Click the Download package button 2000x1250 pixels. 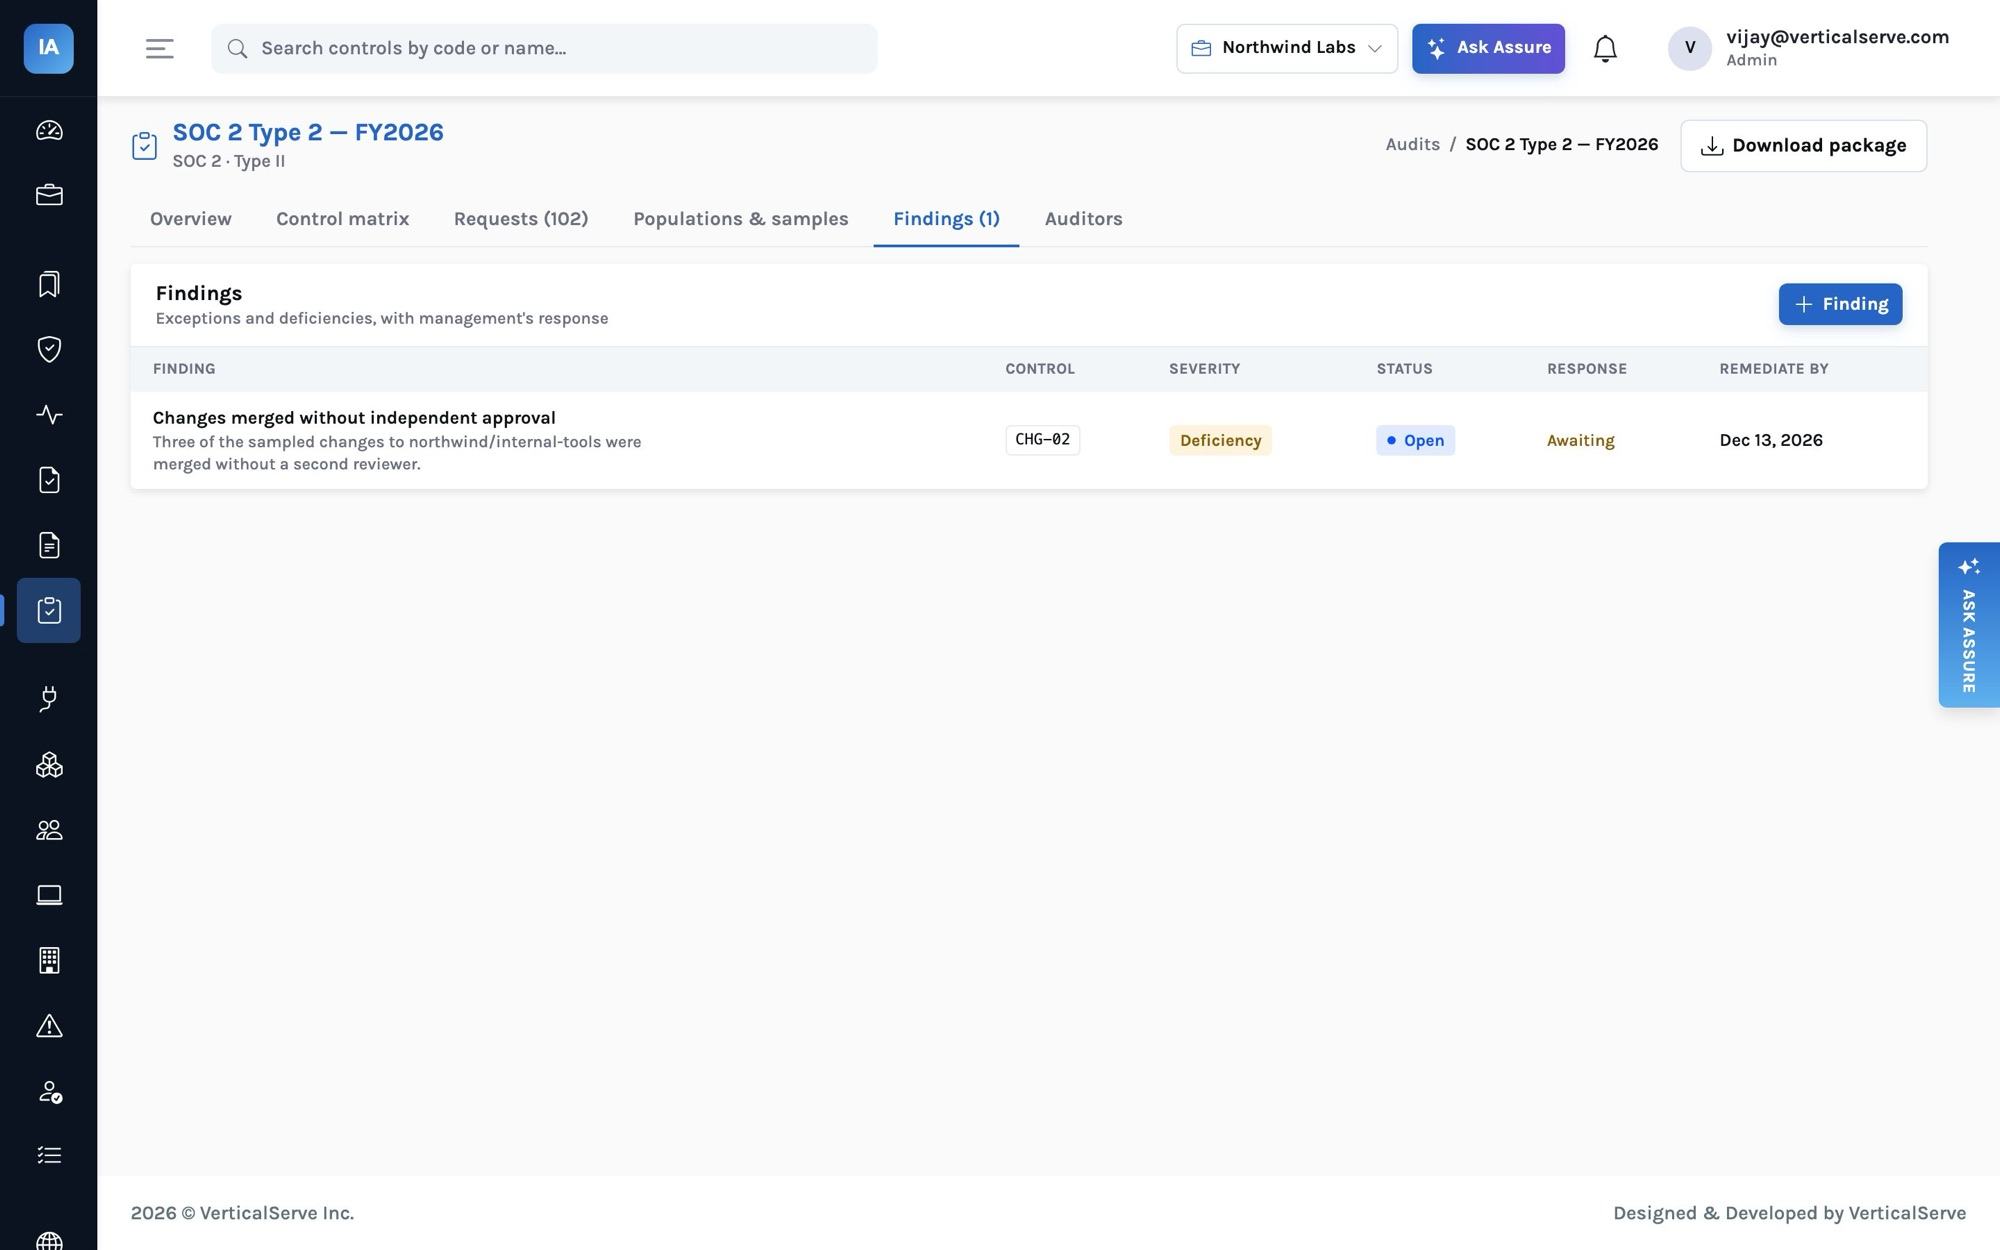(x=1803, y=146)
